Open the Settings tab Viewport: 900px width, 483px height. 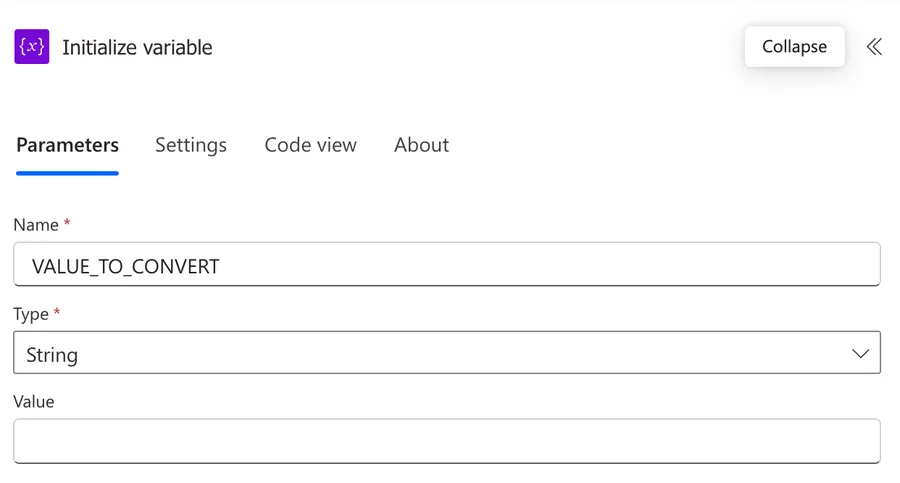[x=191, y=145]
